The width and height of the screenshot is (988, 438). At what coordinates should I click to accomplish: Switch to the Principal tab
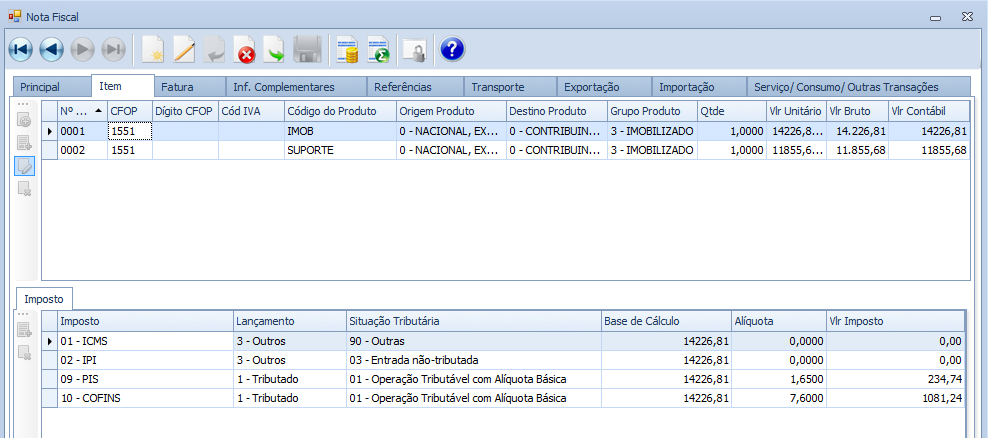click(x=40, y=87)
